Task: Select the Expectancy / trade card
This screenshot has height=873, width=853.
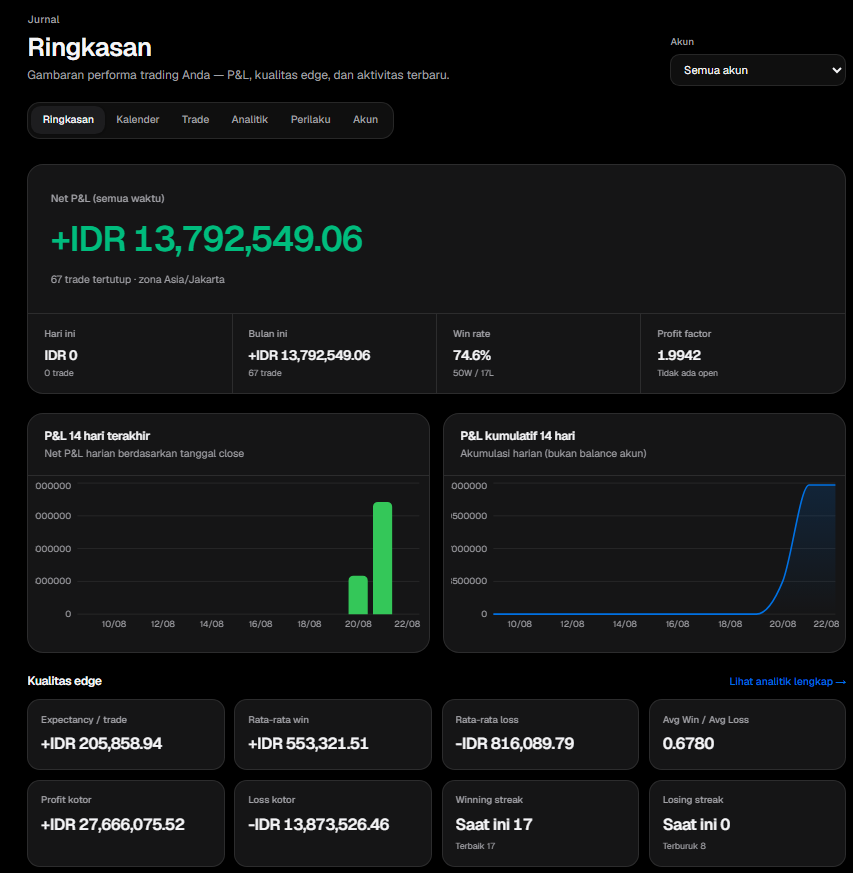Action: 126,734
